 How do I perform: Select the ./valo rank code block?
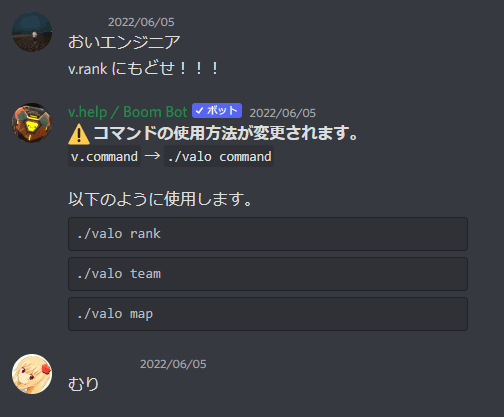(x=268, y=234)
